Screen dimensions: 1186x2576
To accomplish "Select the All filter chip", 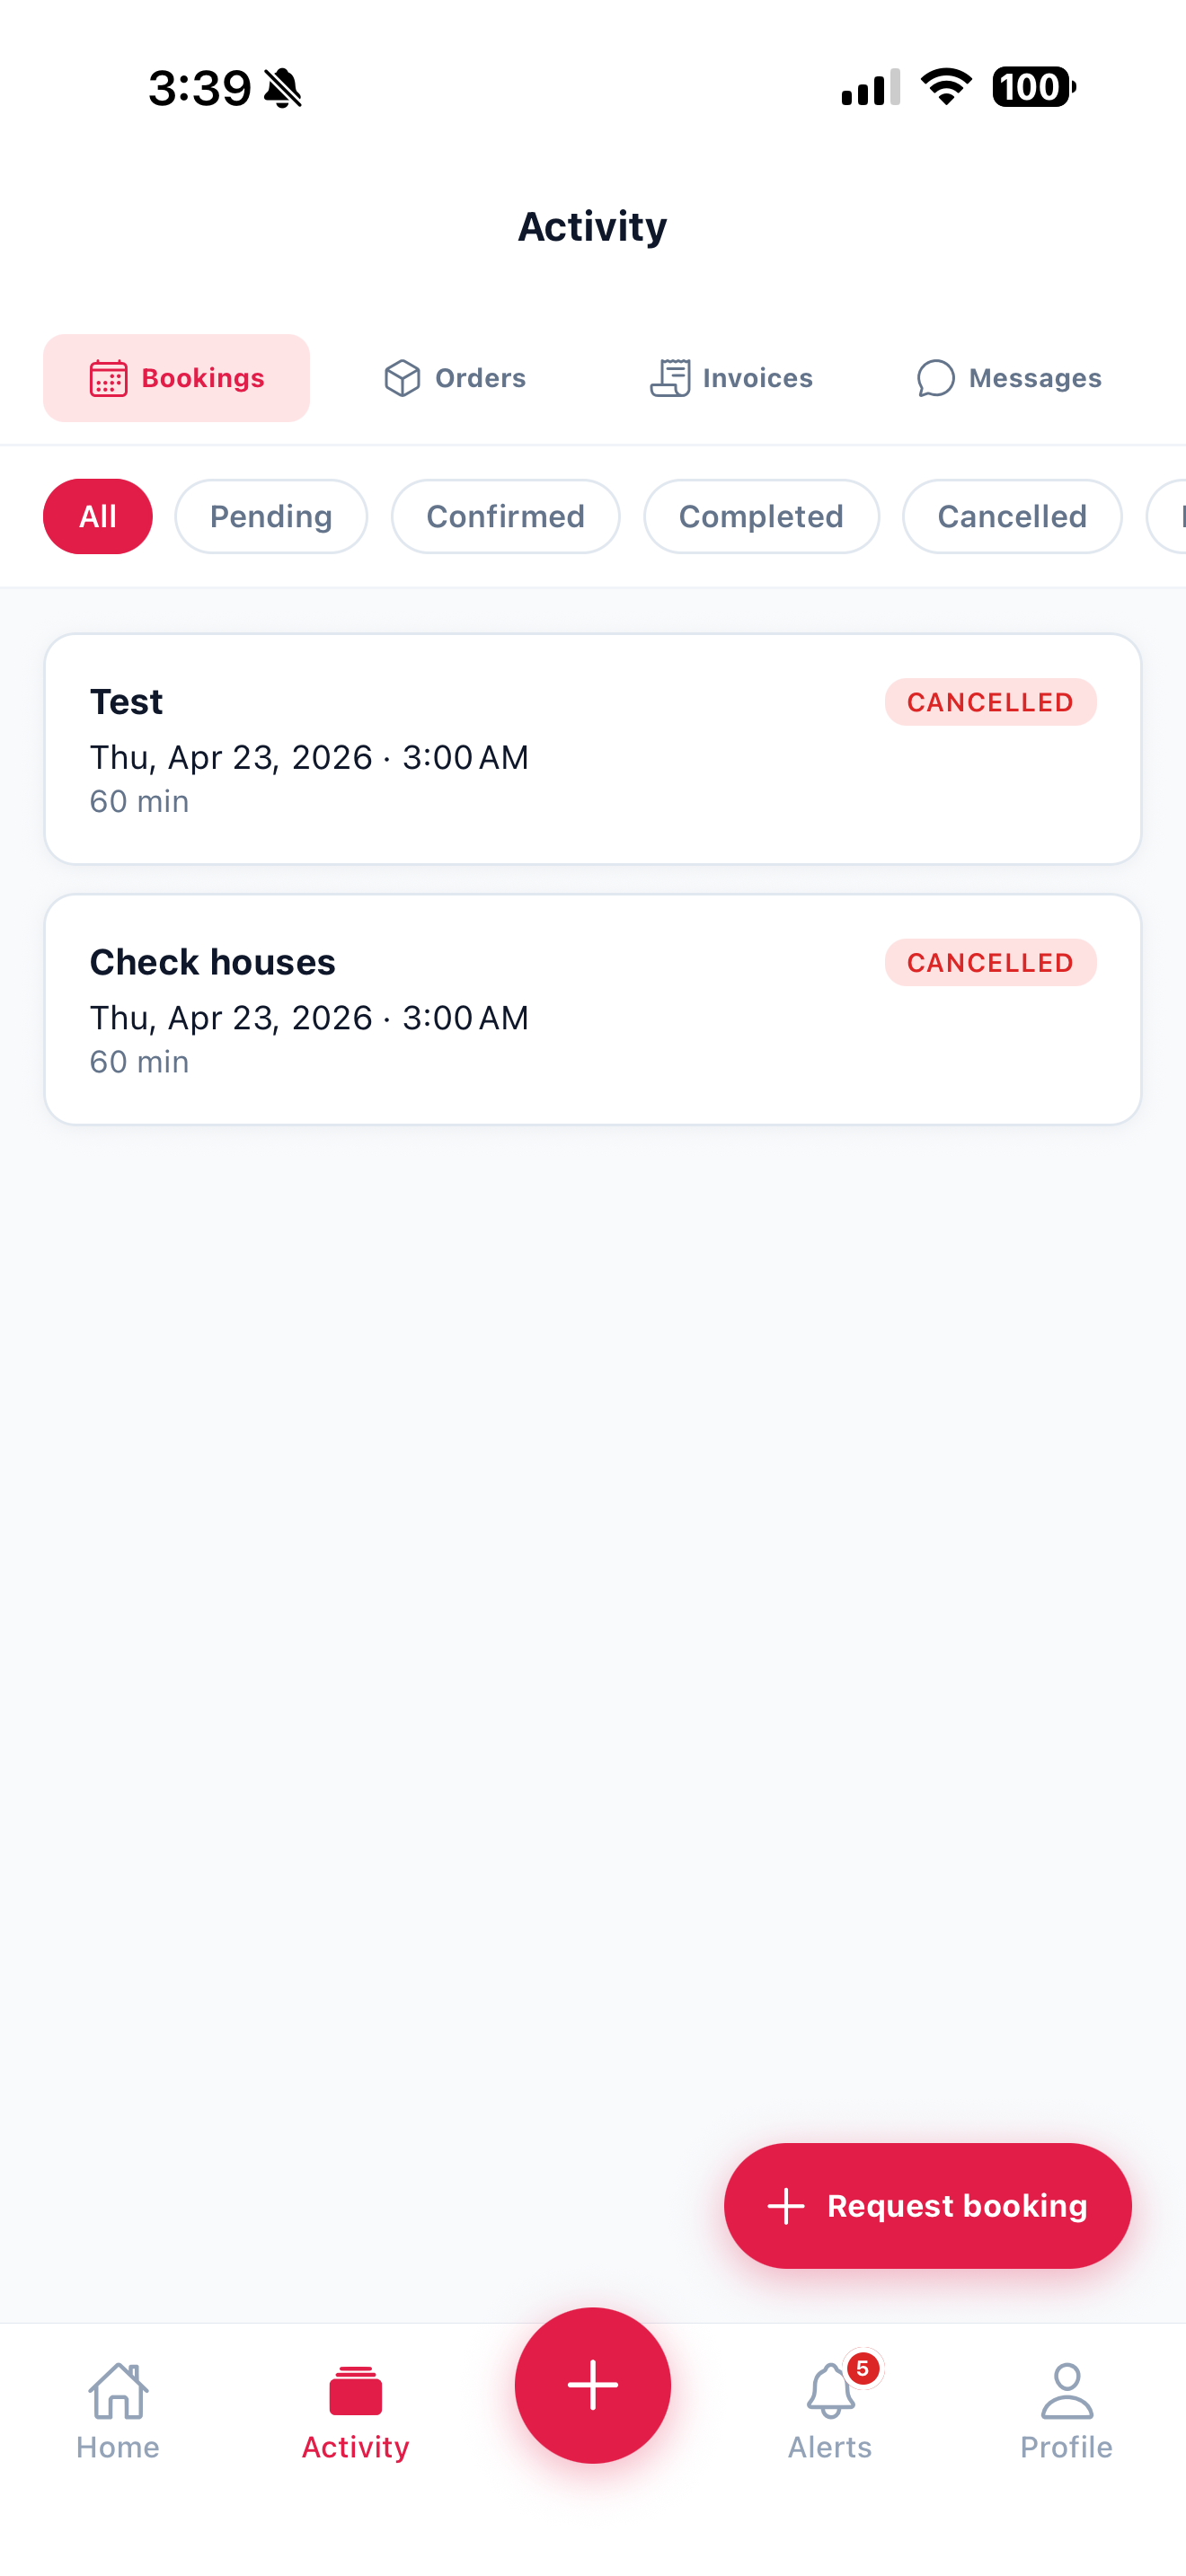I will pyautogui.click(x=98, y=516).
